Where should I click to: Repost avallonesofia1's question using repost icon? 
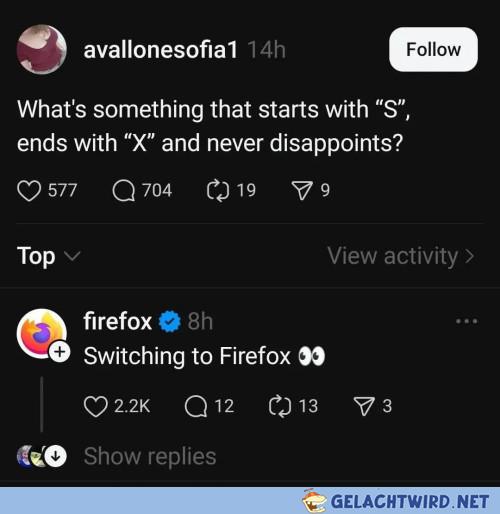click(218, 191)
